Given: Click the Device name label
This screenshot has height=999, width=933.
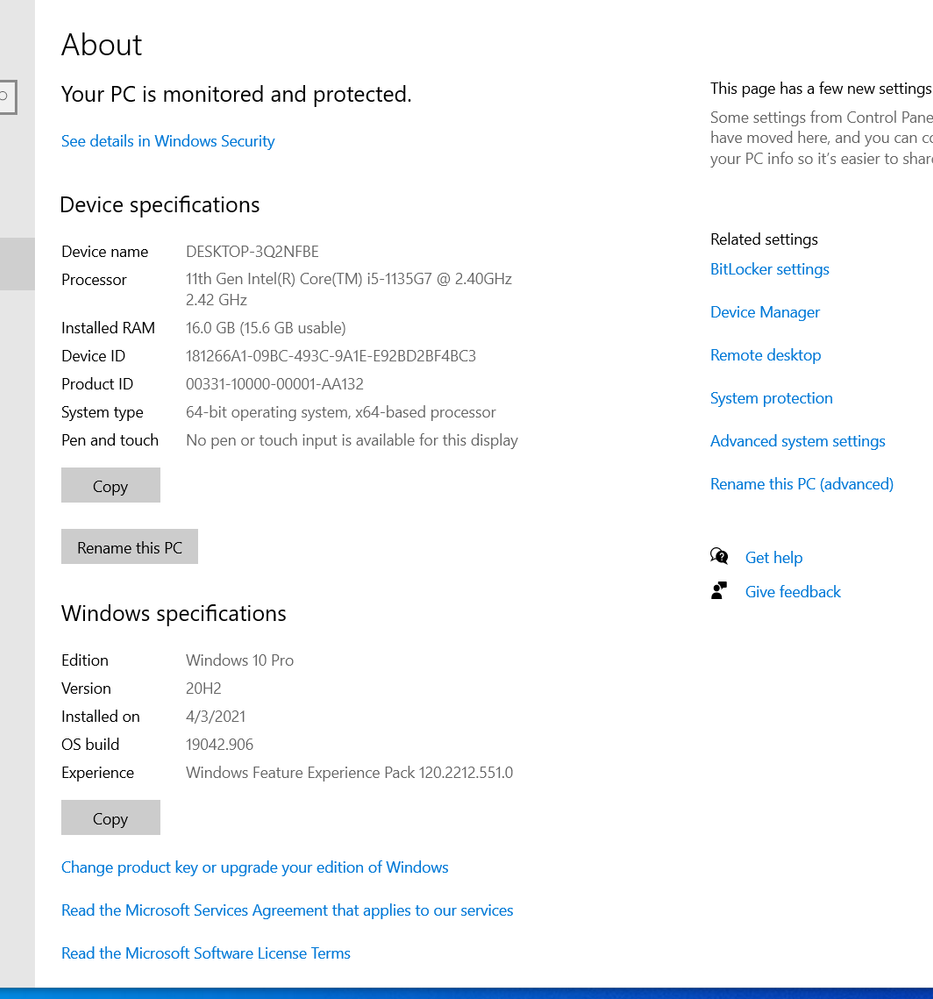Looking at the screenshot, I should pos(105,252).
